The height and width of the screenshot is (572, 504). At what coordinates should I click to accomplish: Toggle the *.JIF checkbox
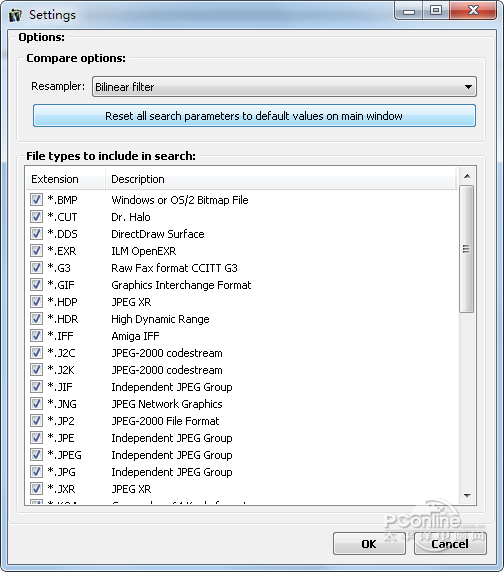click(36, 387)
